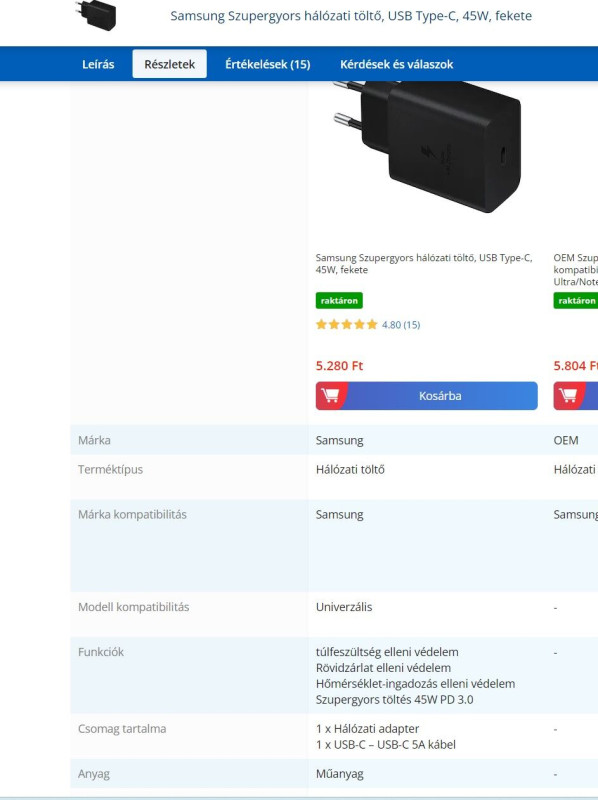Viewport: 598px width, 800px height.
Task: Open Samsung Szupergyors hálózati töltő product link
Action: point(423,264)
